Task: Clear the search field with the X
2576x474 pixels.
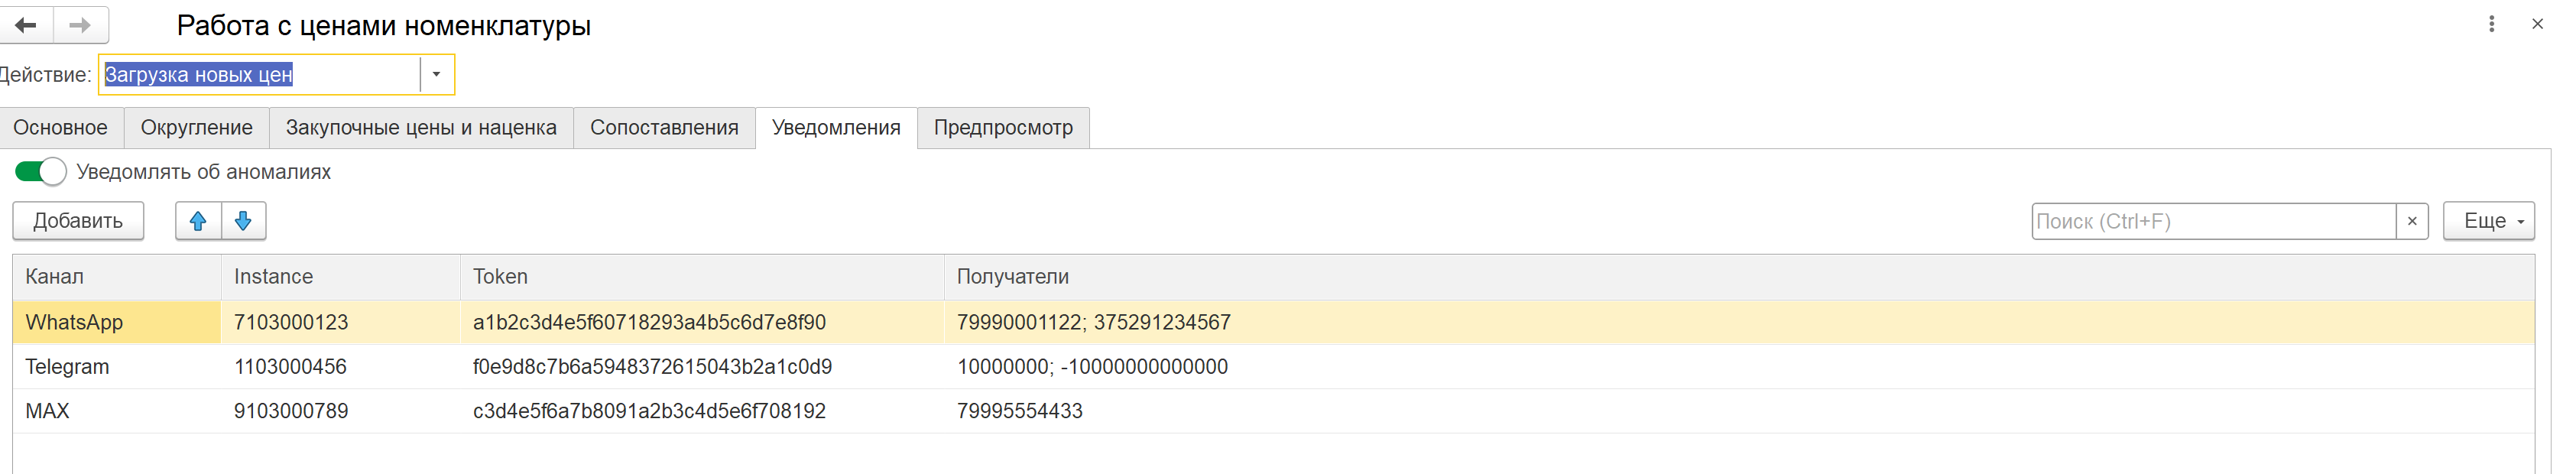Action: click(2411, 221)
